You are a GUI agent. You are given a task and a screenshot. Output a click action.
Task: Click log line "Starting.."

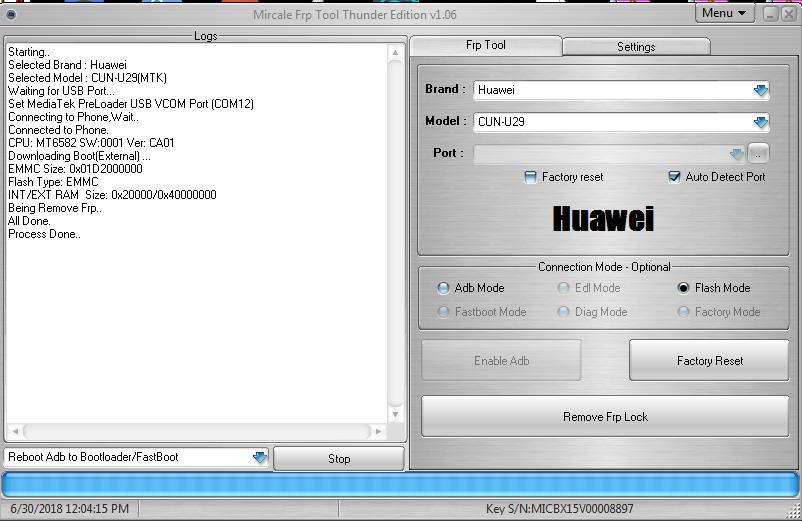click(x=29, y=52)
